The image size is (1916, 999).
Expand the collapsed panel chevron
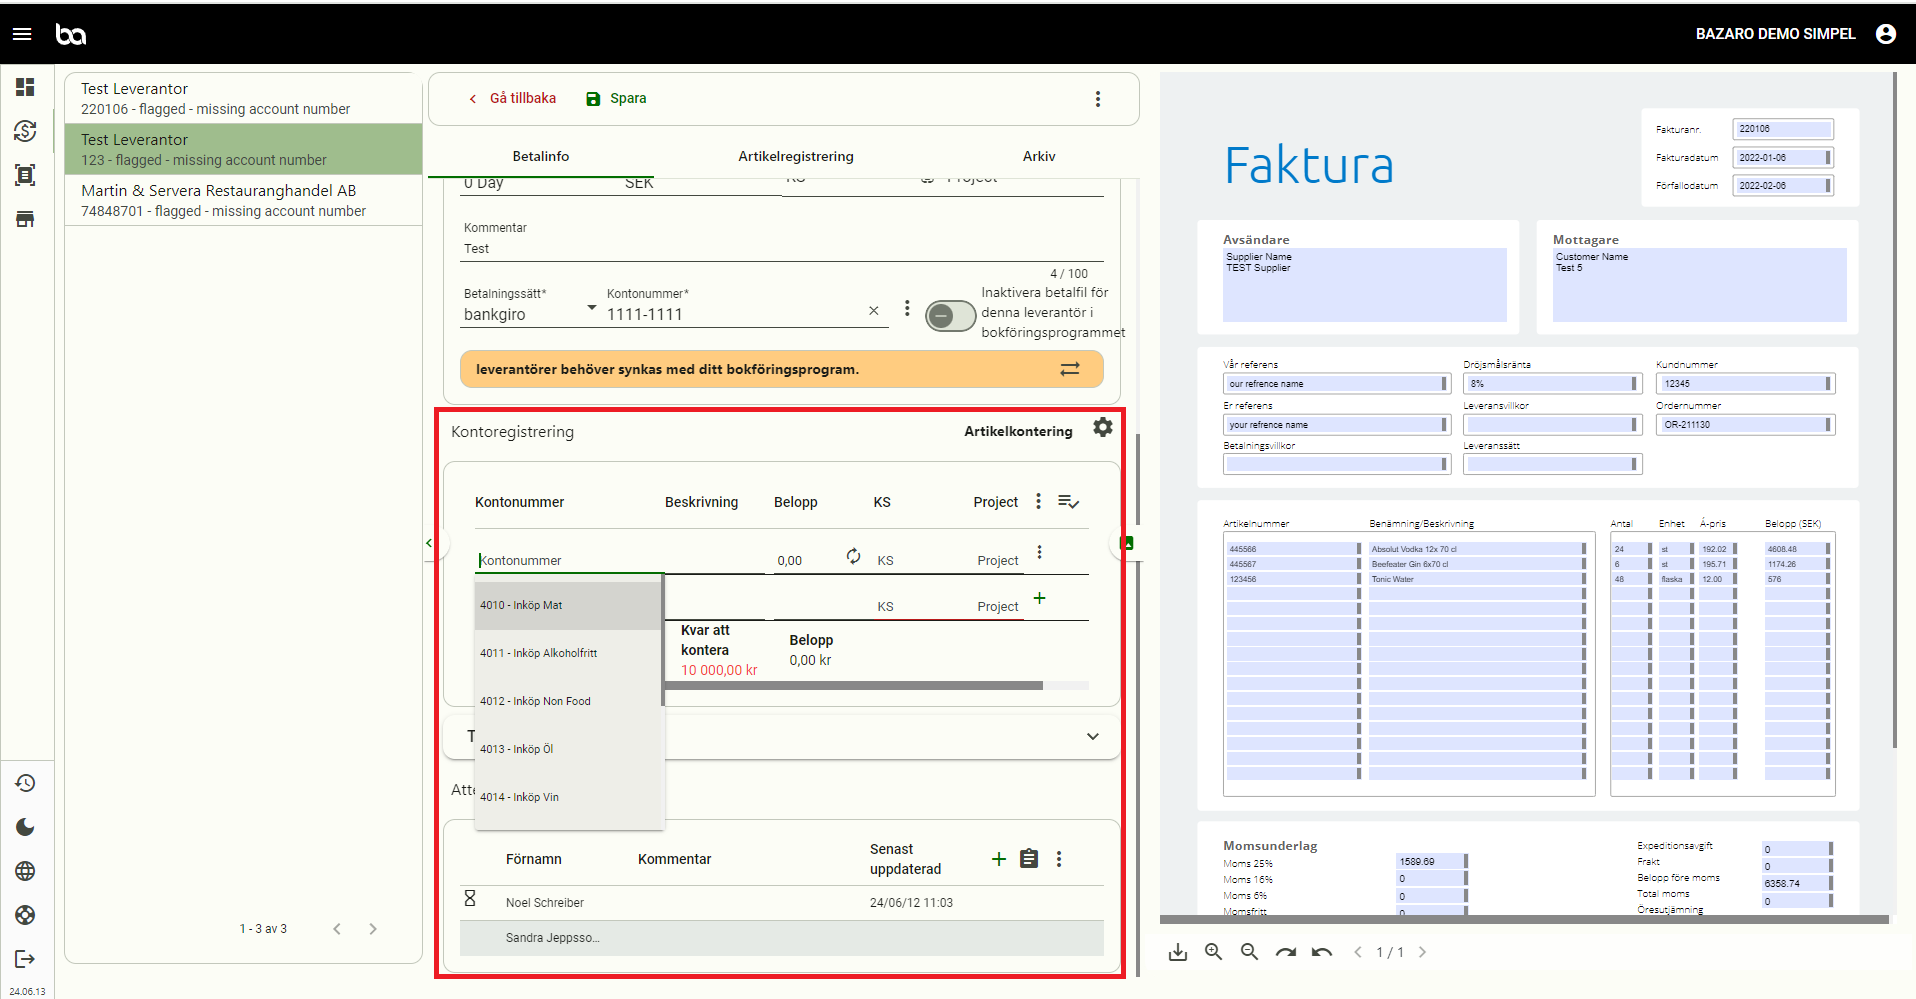point(1093,737)
